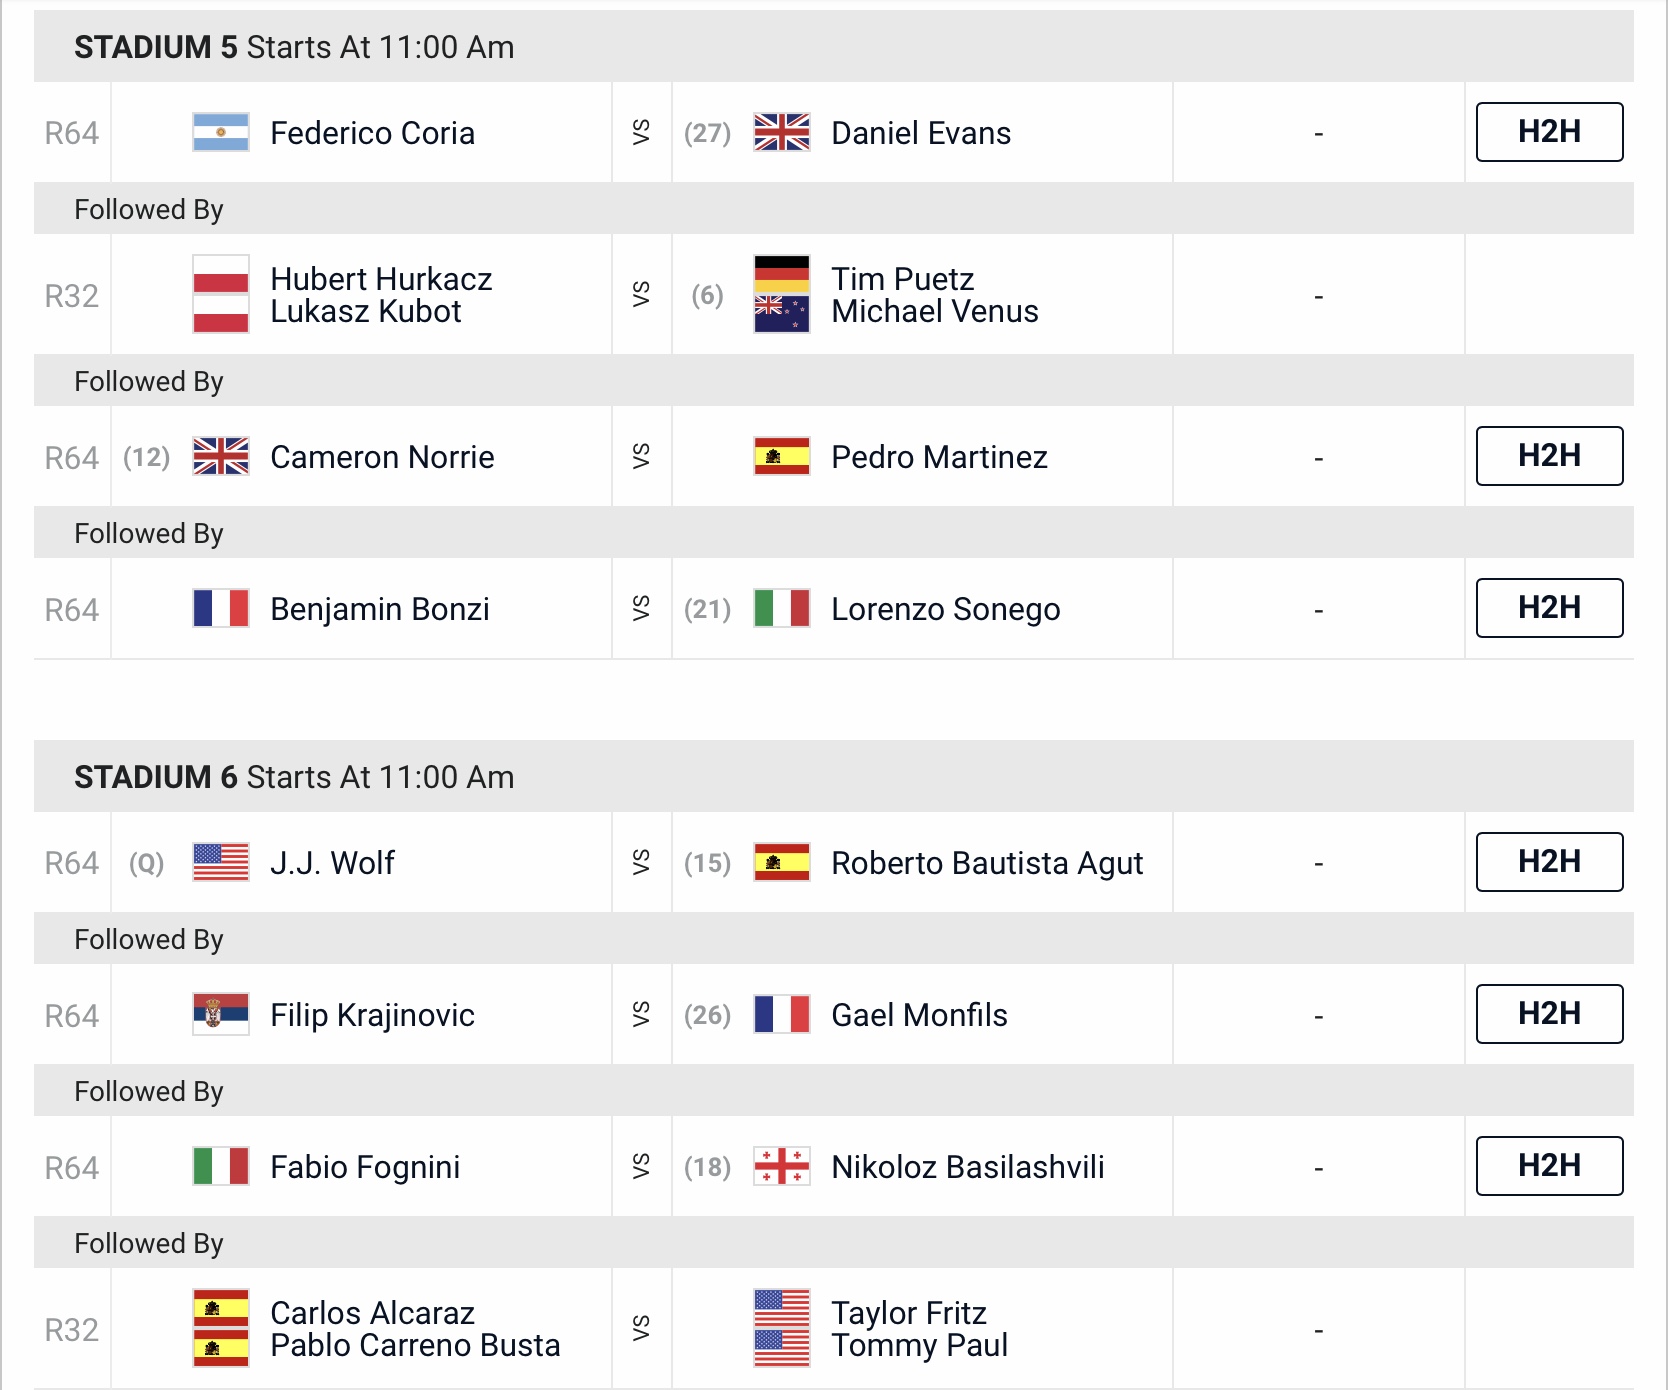
Task: Click the Georgia flag beside Nikoloz Basilashvili
Action: (x=782, y=1166)
